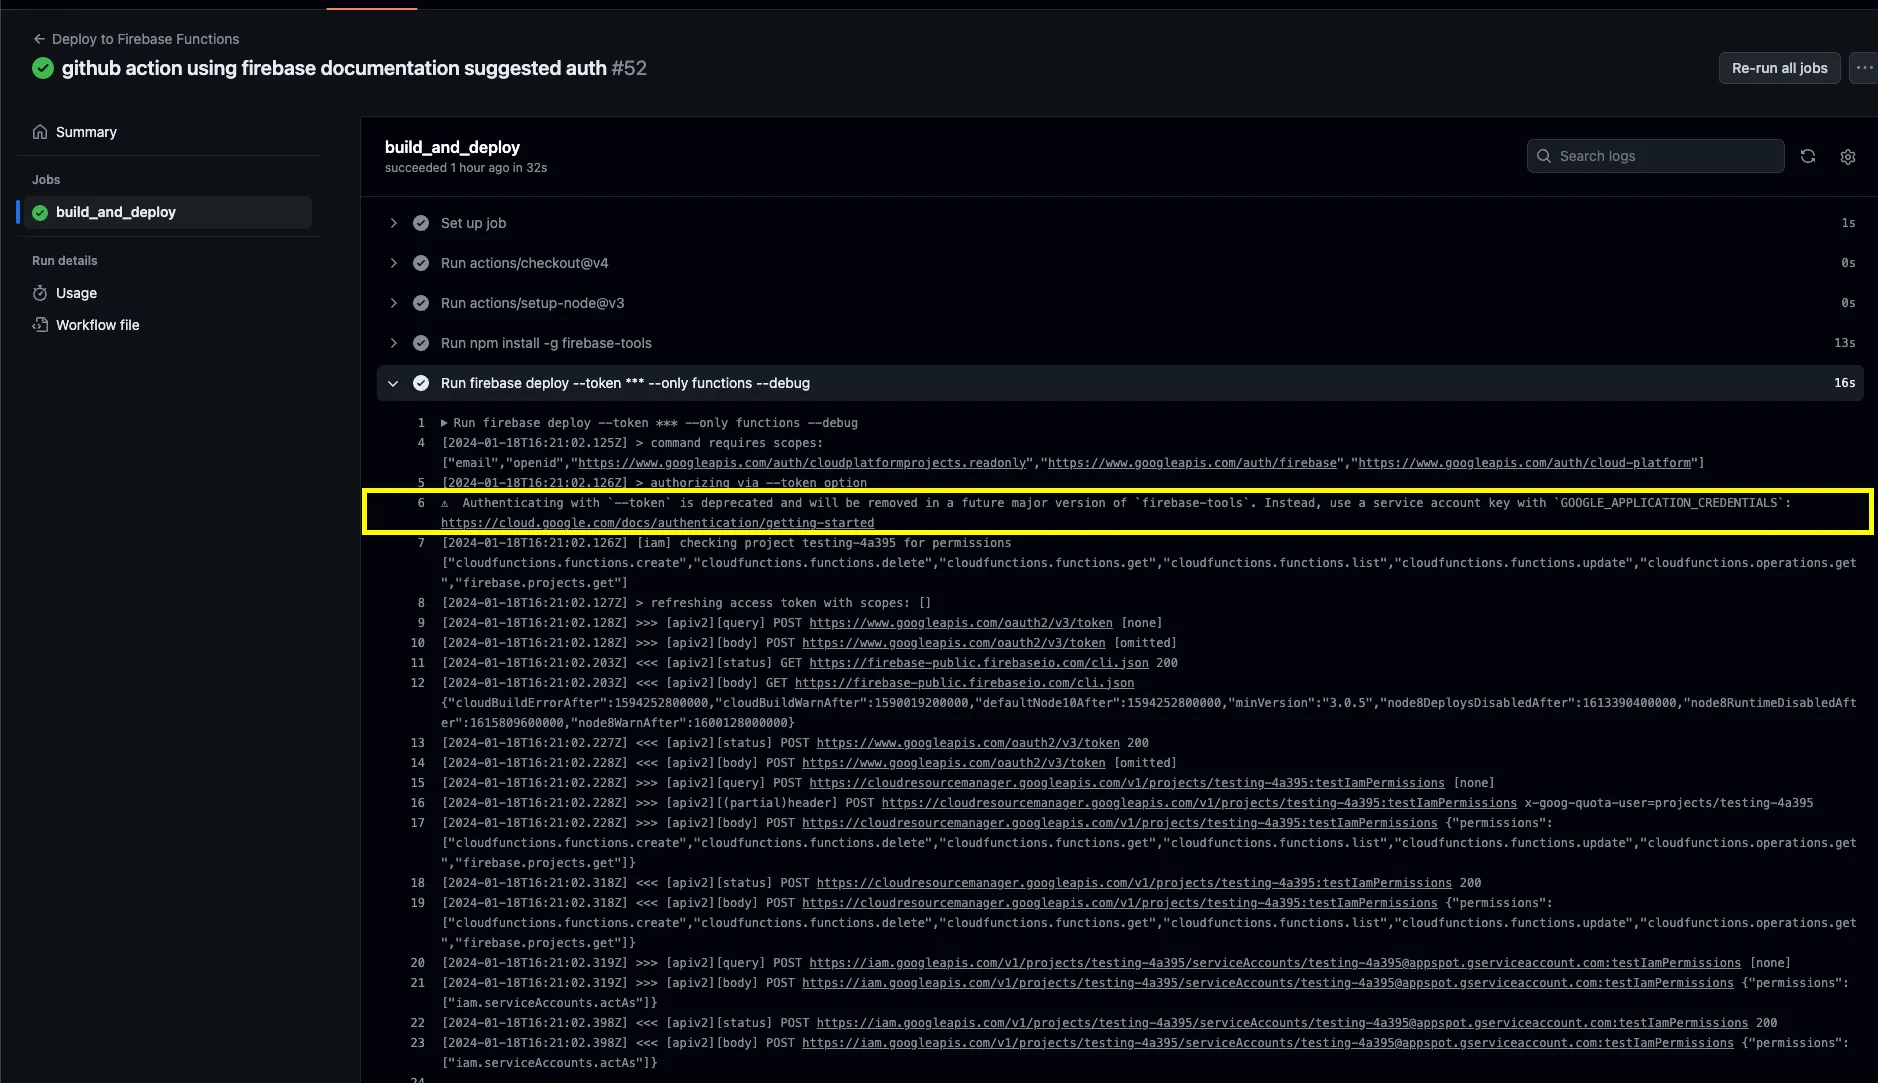Image resolution: width=1878 pixels, height=1083 pixels.
Task: Open the cli.json link on log line 12
Action: point(964,683)
